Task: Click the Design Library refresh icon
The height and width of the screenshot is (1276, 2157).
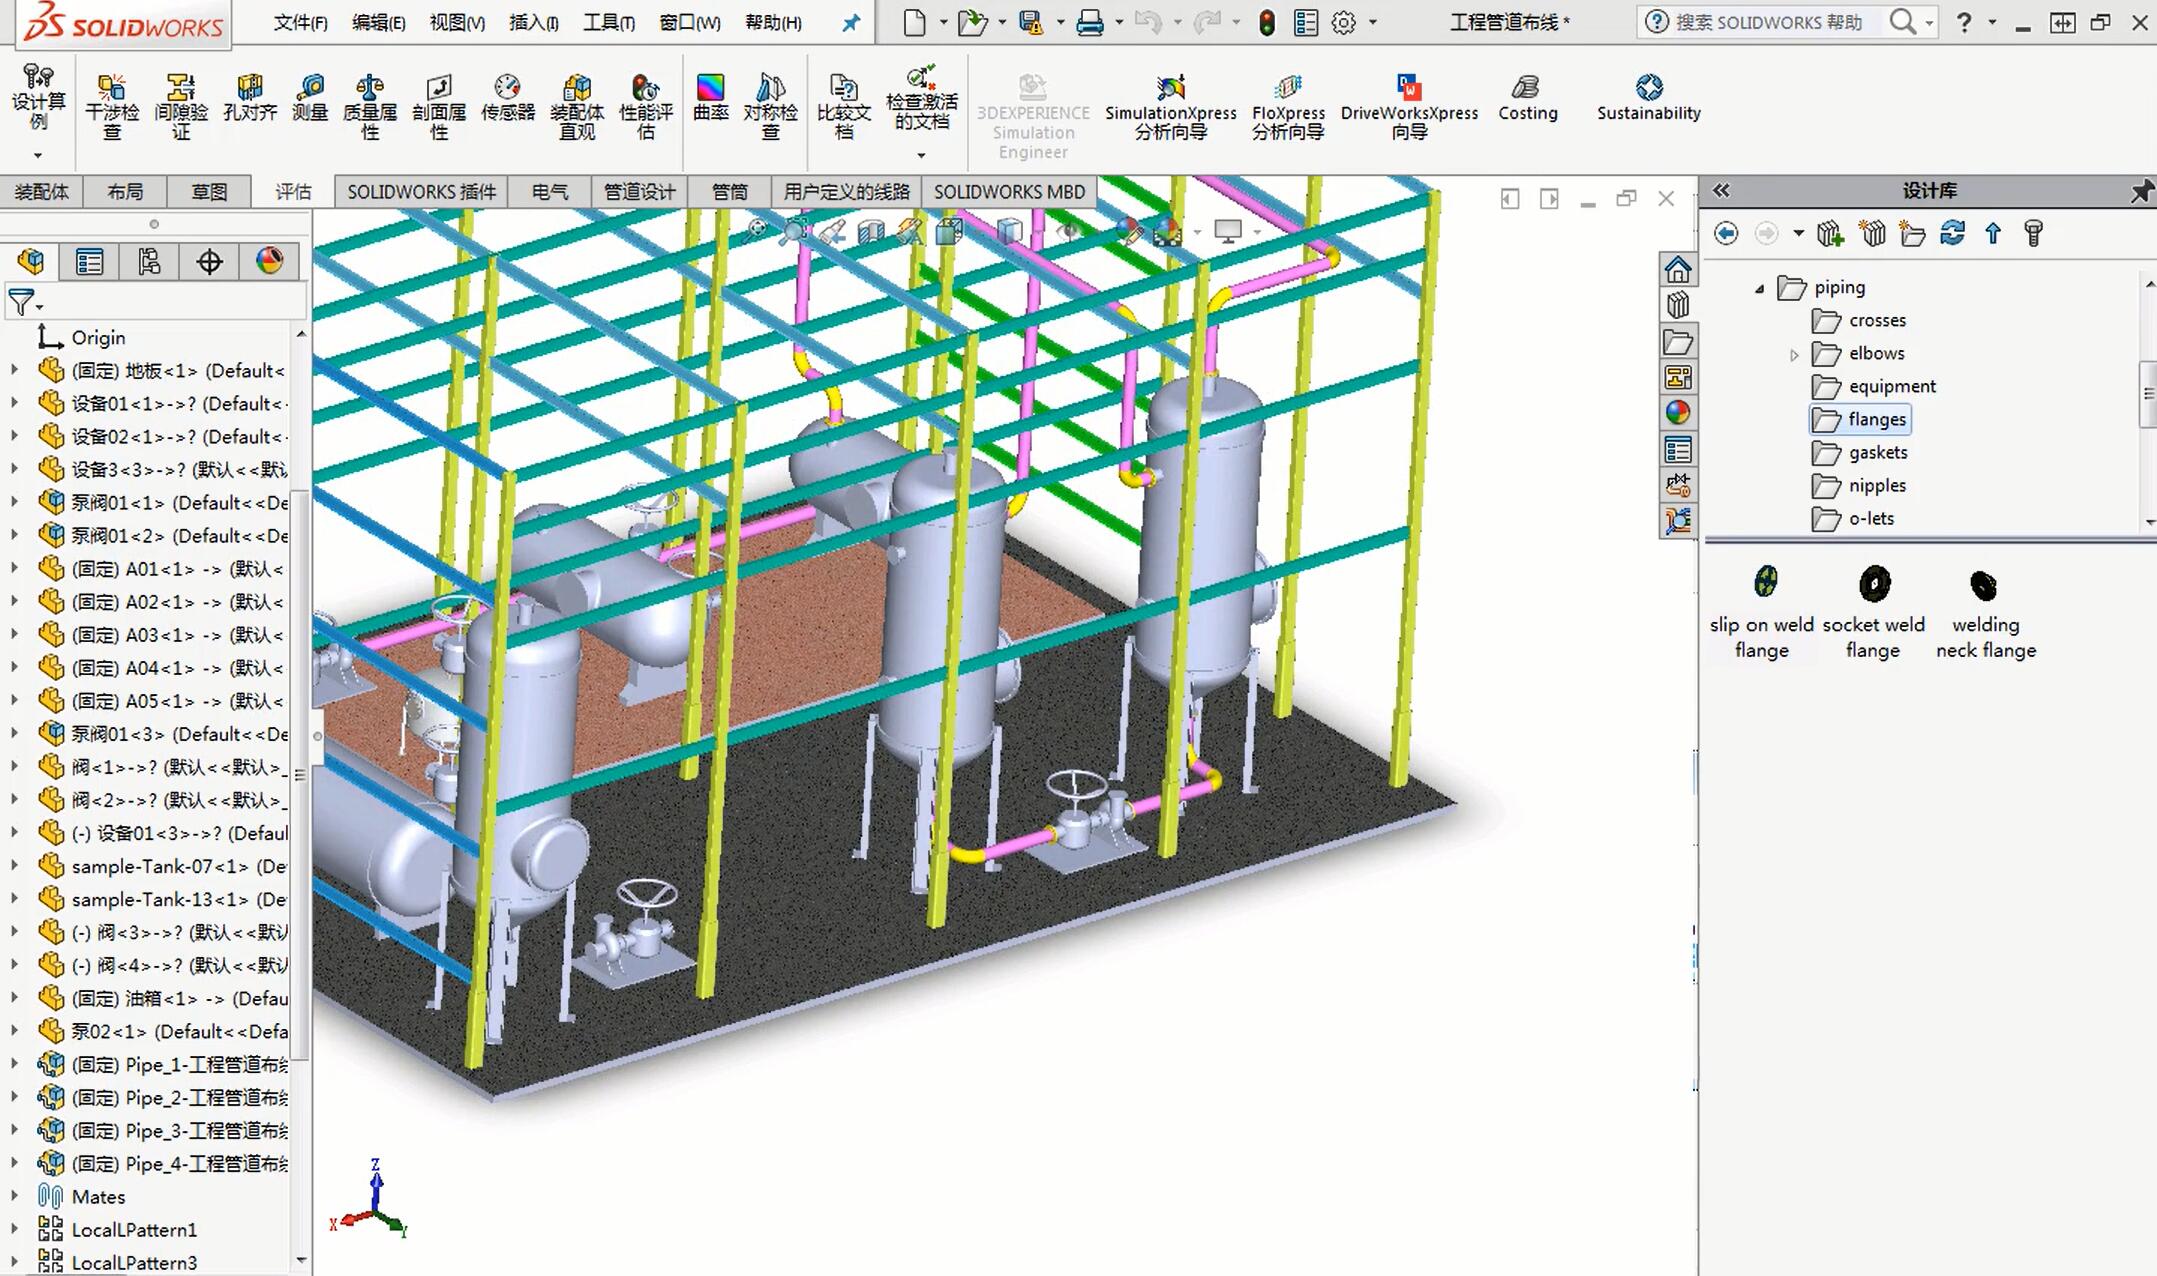Action: [x=1952, y=233]
